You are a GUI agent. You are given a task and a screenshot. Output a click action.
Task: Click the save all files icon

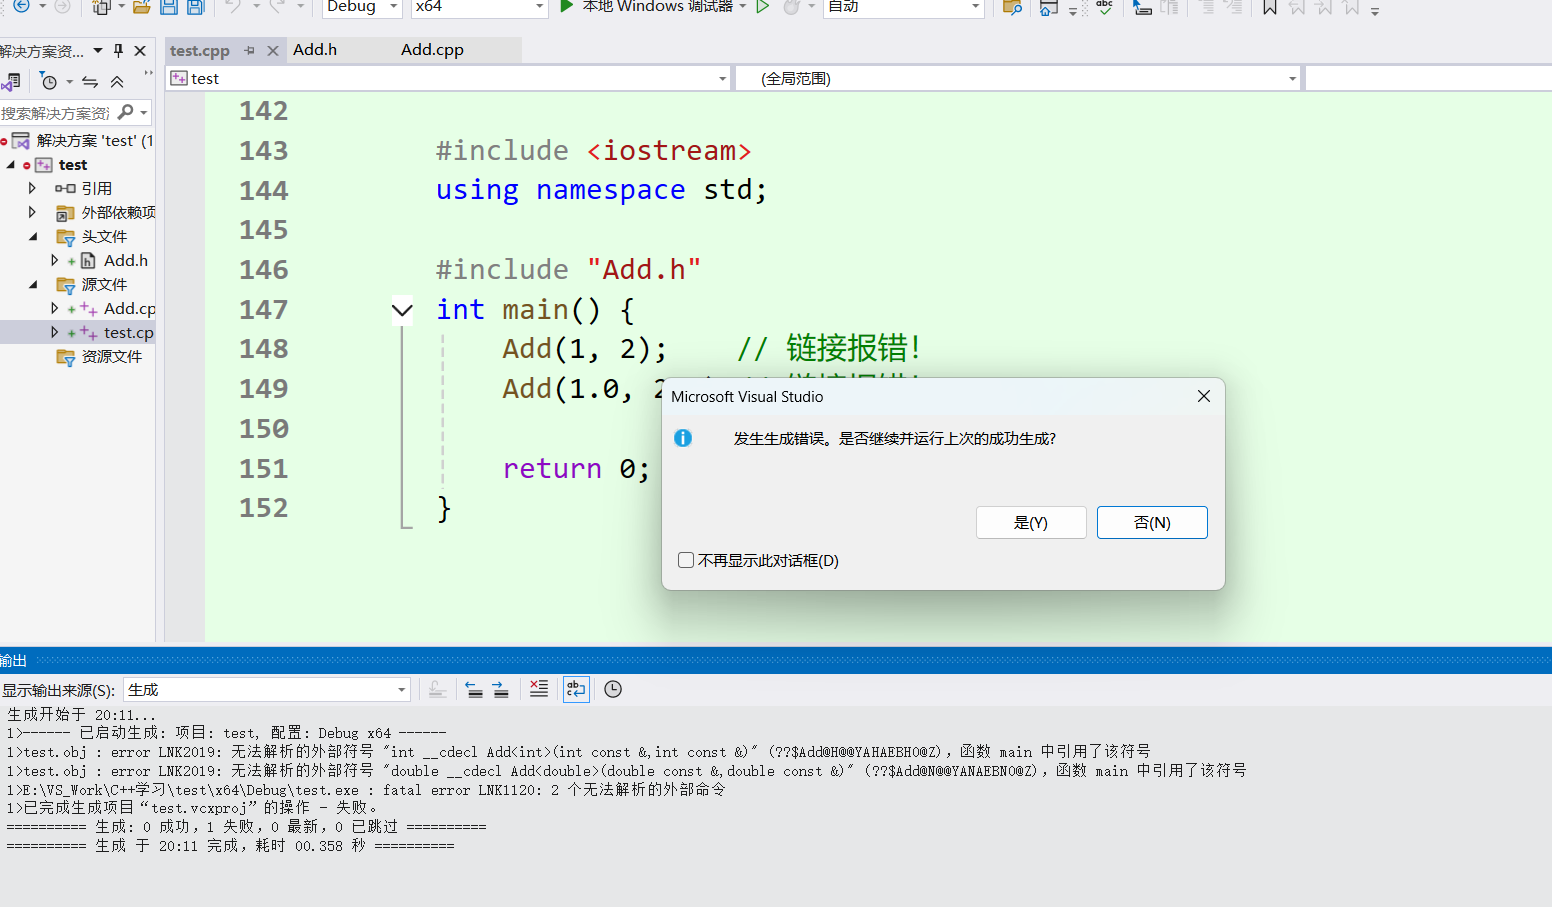tap(196, 7)
